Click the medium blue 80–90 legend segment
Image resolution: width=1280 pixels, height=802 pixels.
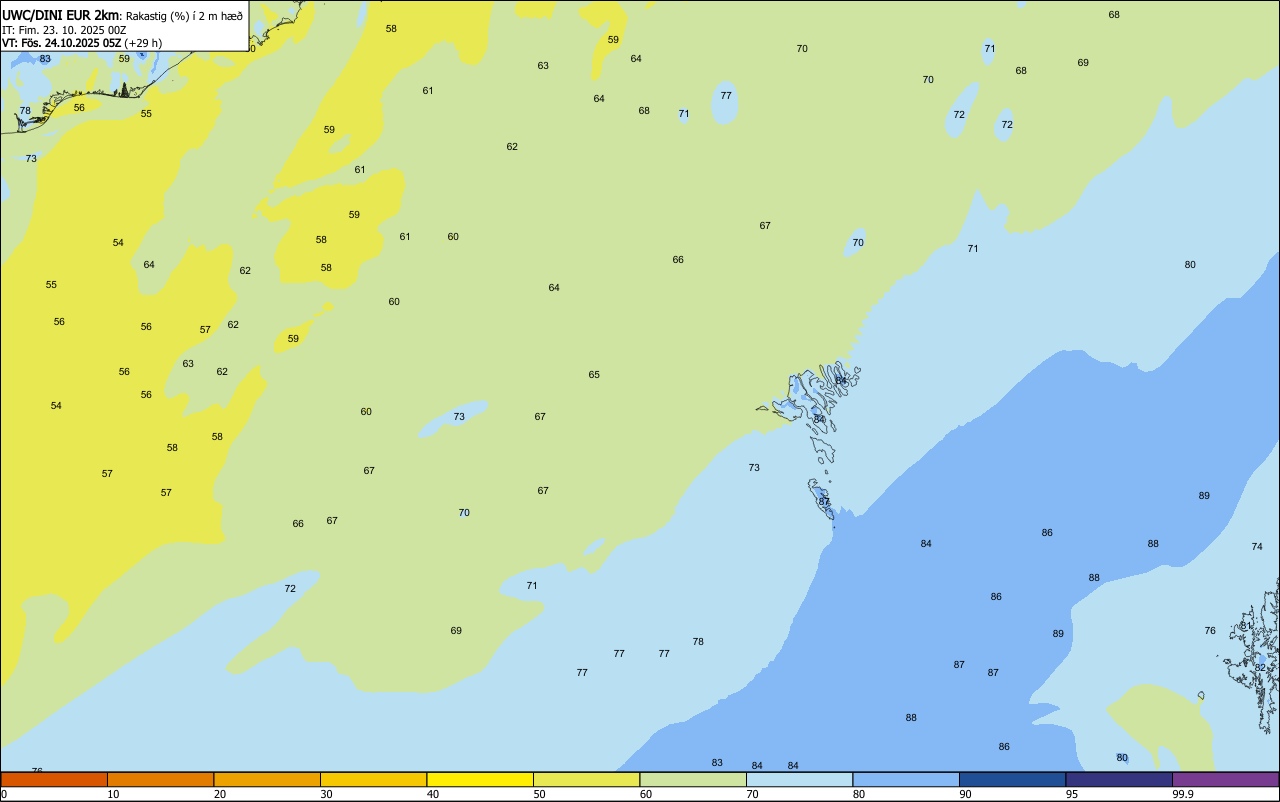906,779
